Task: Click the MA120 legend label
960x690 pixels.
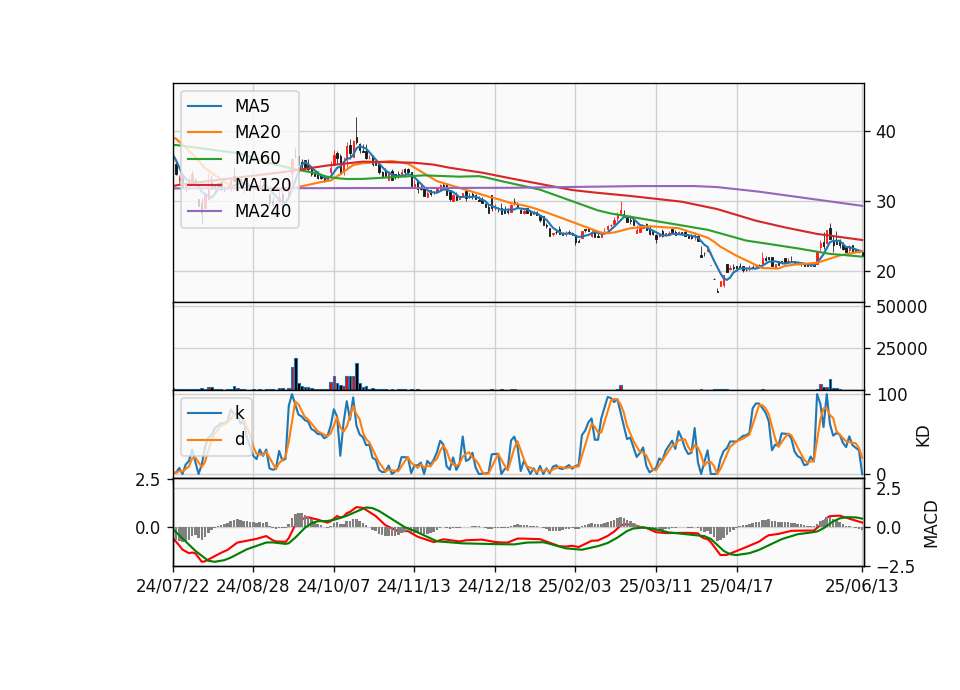Action: 263,185
